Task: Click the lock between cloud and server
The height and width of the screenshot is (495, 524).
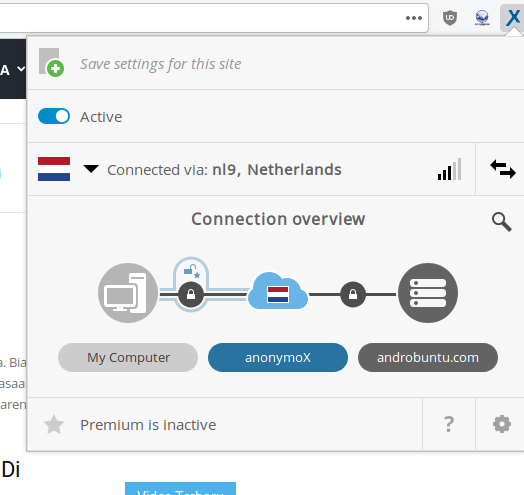Action: click(x=353, y=294)
